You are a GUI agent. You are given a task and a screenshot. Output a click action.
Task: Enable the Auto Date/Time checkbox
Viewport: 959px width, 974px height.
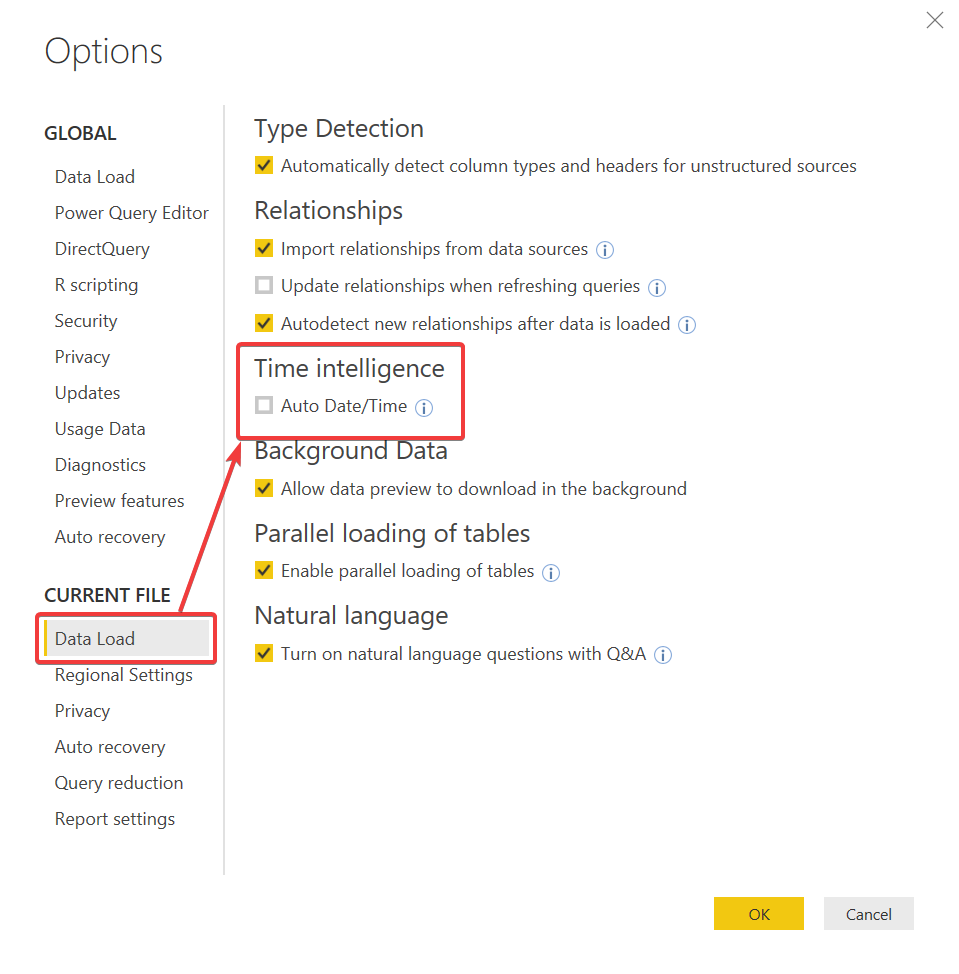tap(264, 406)
